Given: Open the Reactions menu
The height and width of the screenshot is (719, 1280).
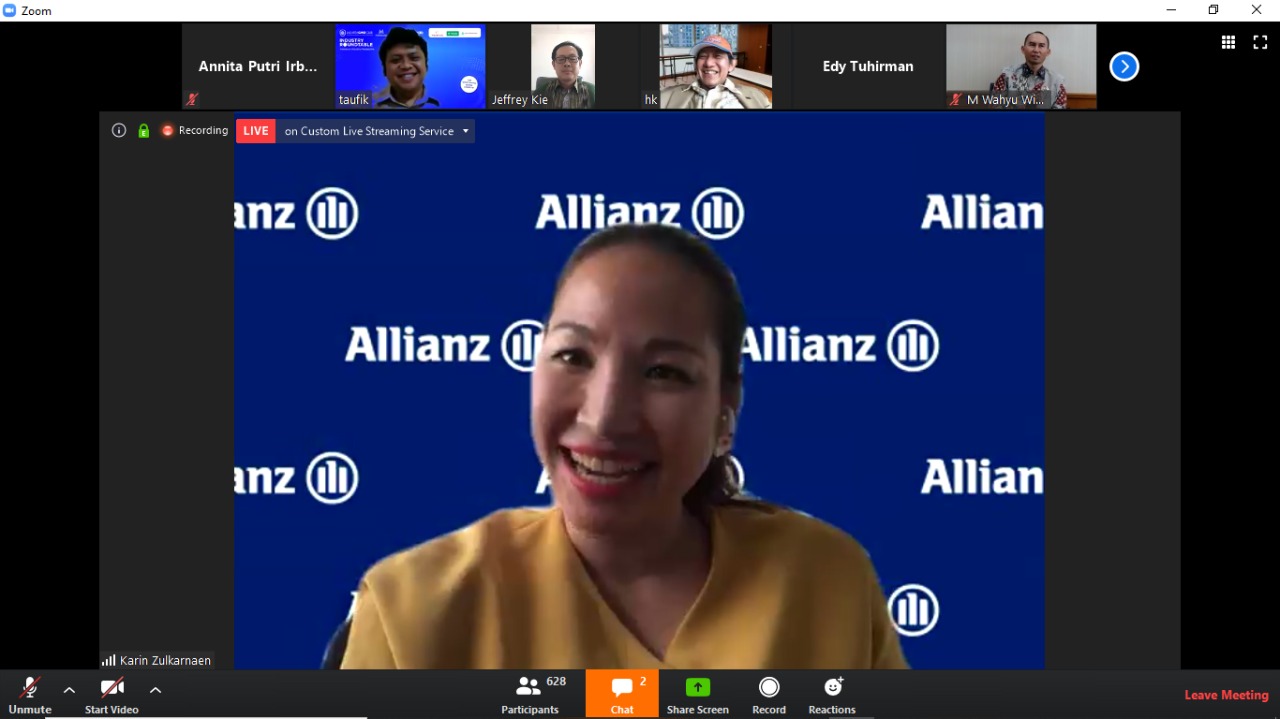Looking at the screenshot, I should point(832,694).
